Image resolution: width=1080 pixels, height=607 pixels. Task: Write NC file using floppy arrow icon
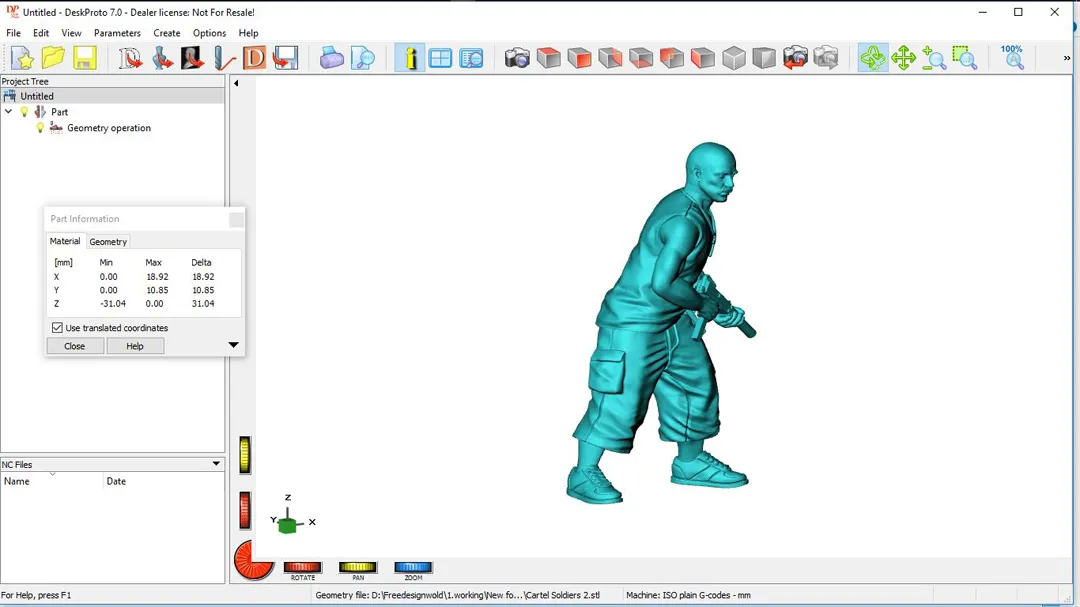[285, 58]
